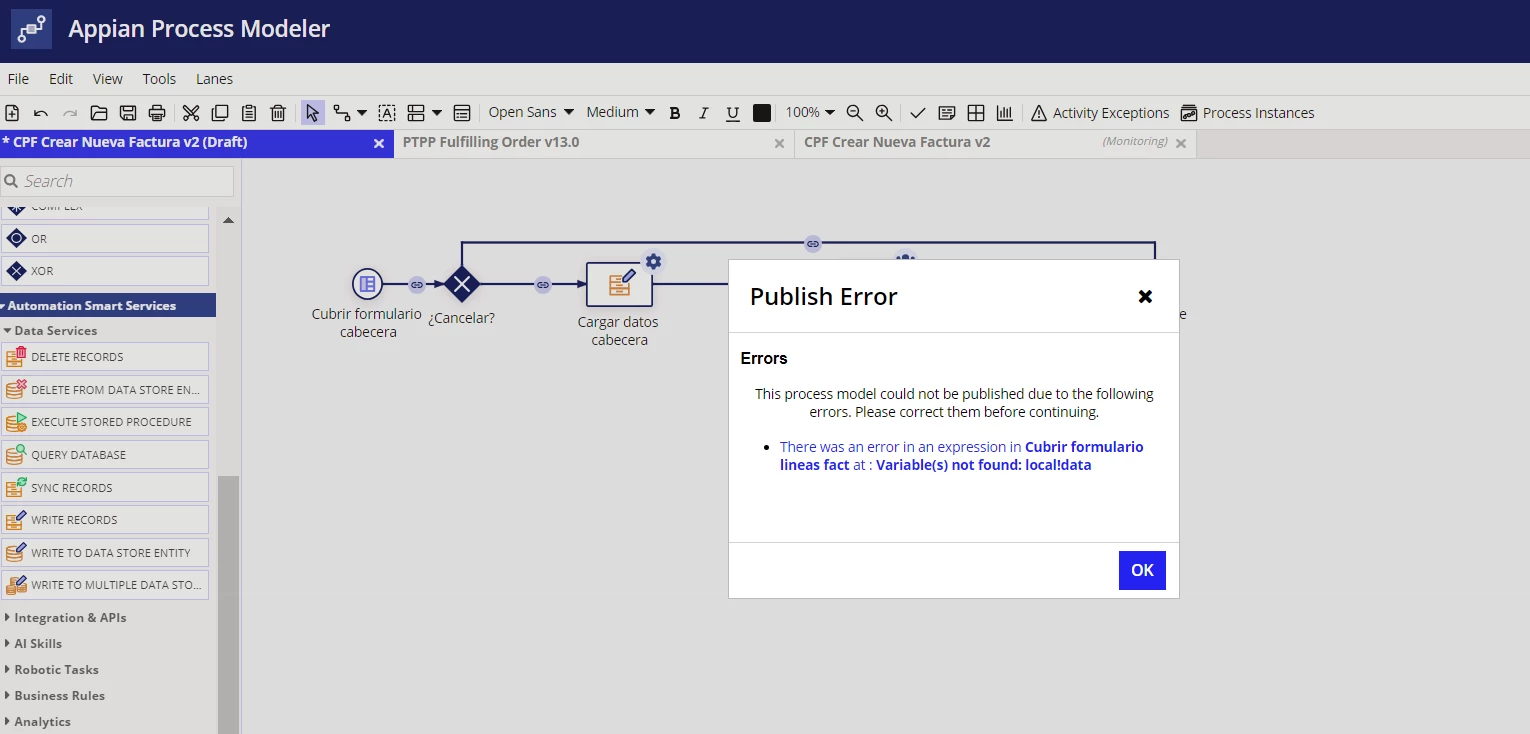Select the Cargar datos cabecera node
The height and width of the screenshot is (734, 1530).
(619, 286)
